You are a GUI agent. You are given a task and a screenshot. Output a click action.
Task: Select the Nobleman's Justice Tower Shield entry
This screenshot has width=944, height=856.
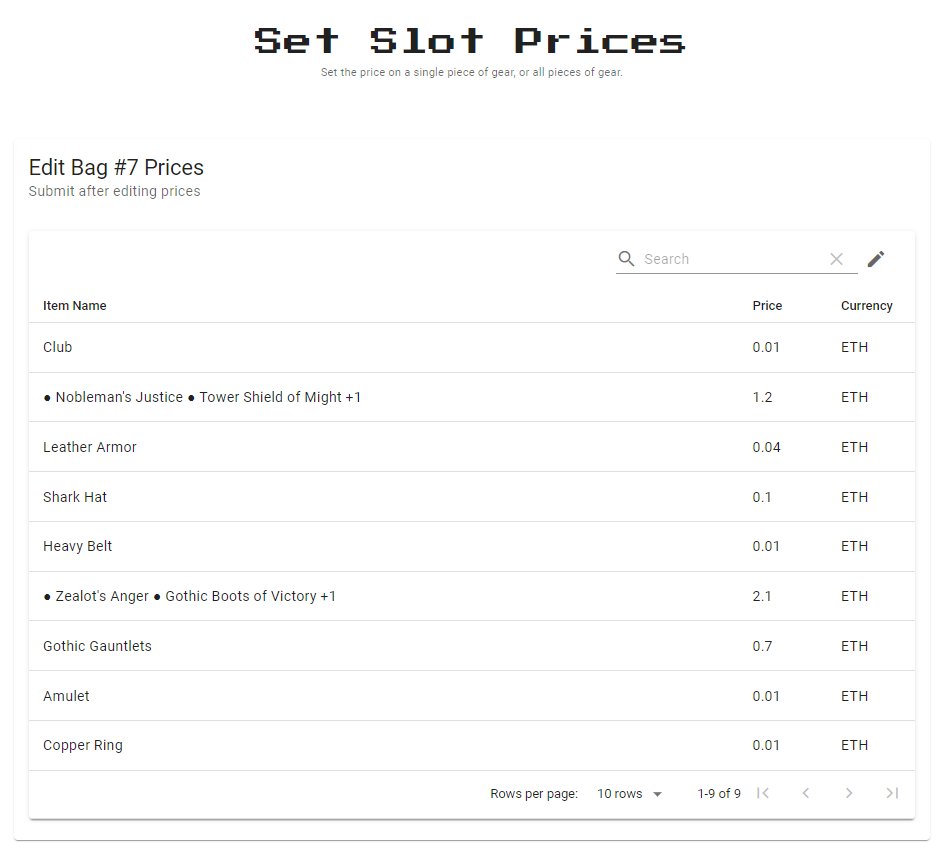point(202,397)
